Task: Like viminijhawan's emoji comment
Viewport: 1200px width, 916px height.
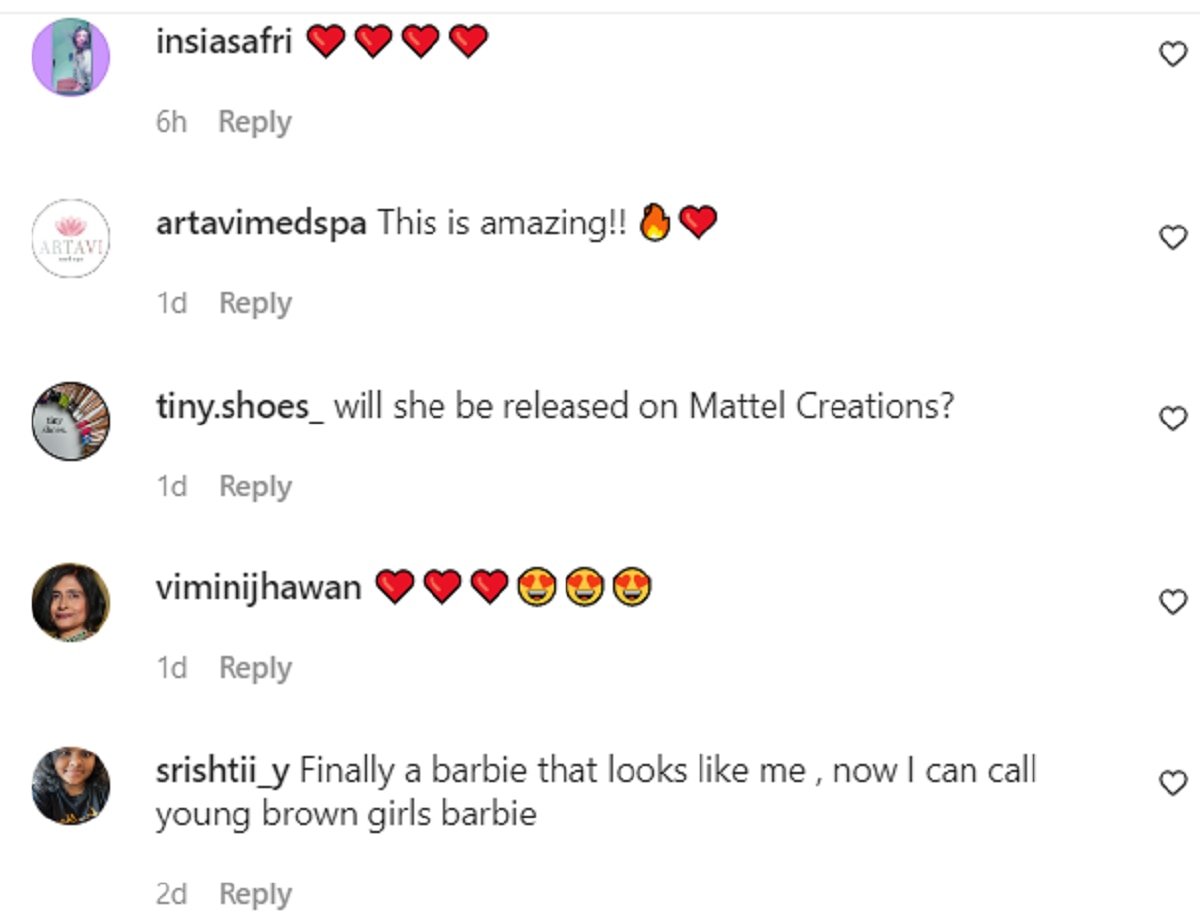Action: [1172, 600]
